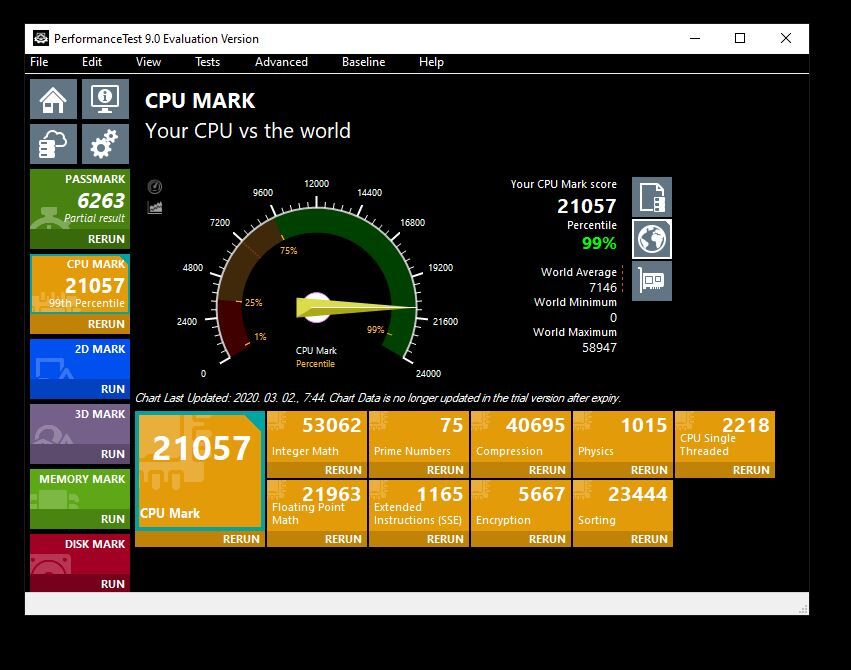Run the Memory Mark test

pos(80,519)
